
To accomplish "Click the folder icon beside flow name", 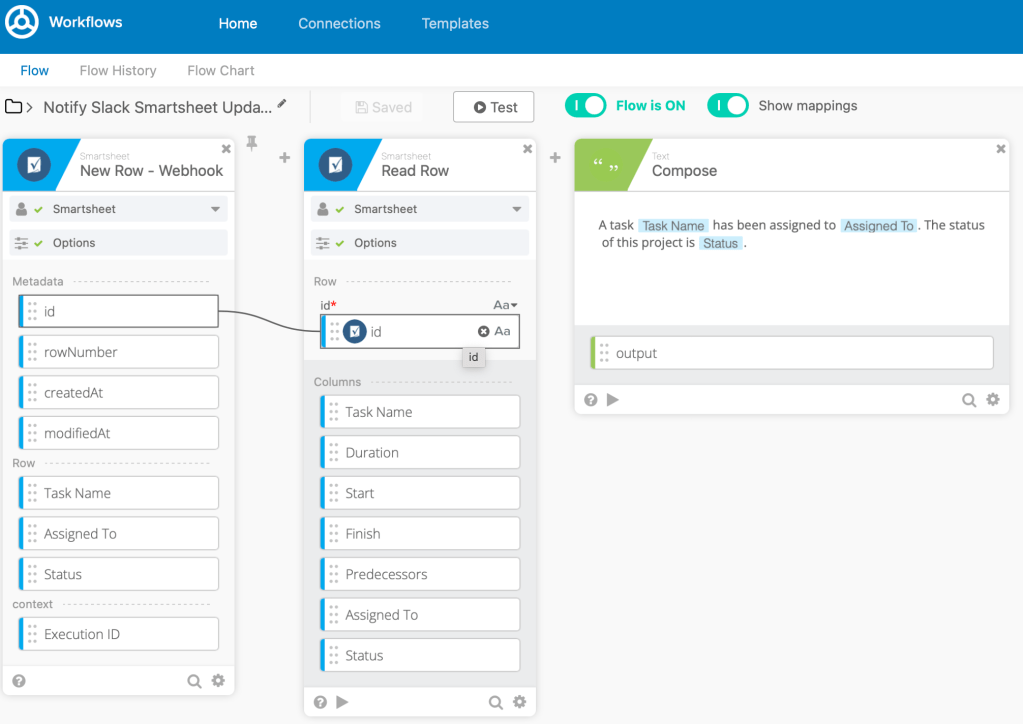I will click(x=14, y=107).
